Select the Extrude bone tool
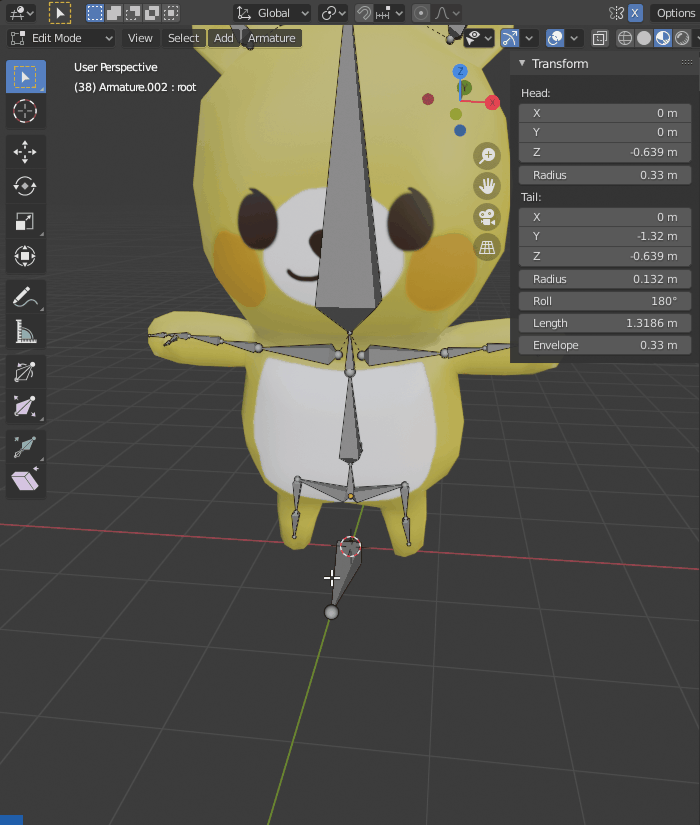The image size is (700, 825). 25,447
